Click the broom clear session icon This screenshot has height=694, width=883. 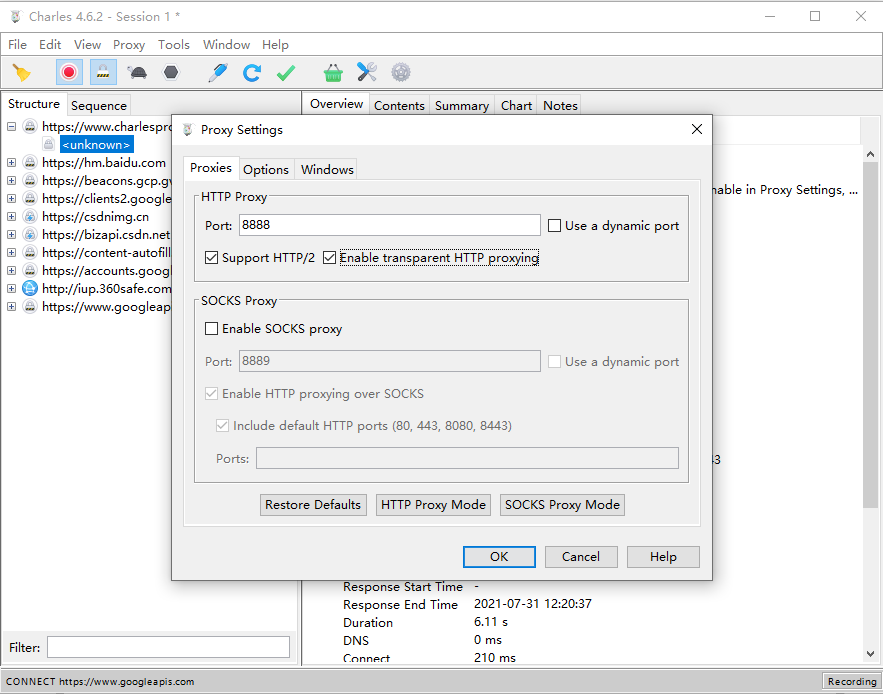click(22, 73)
